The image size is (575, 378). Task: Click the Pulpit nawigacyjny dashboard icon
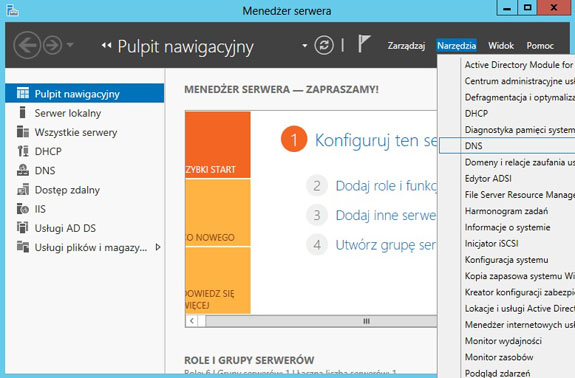[23, 93]
